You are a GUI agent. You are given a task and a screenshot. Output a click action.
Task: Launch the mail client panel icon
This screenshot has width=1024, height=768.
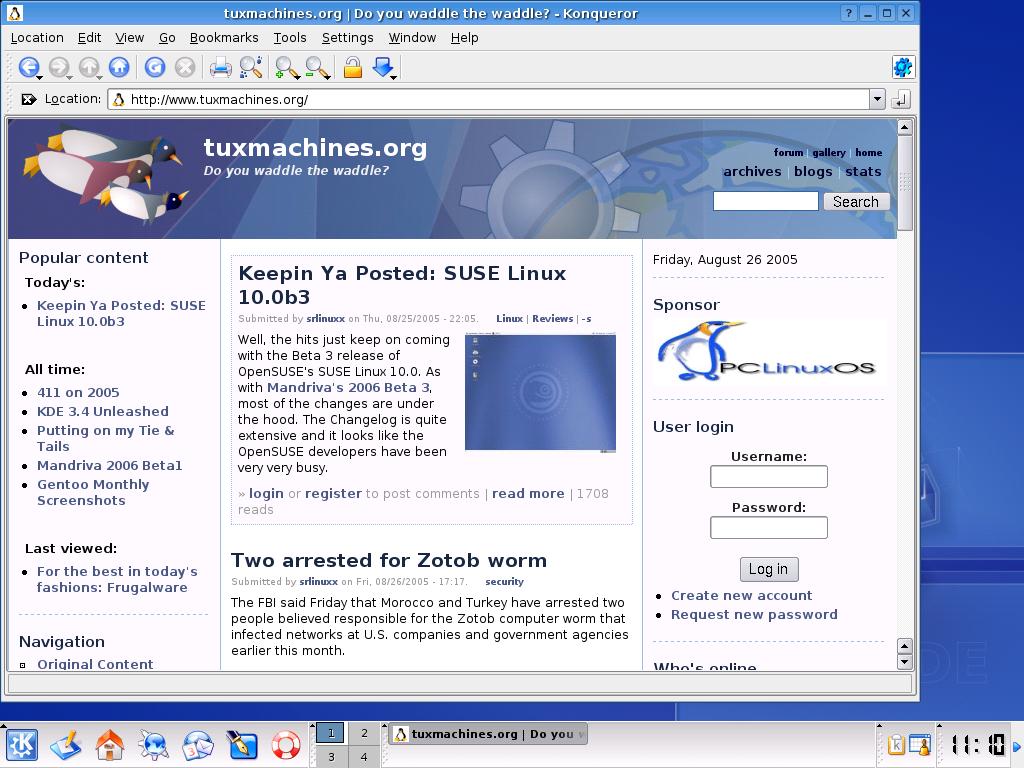coord(198,745)
